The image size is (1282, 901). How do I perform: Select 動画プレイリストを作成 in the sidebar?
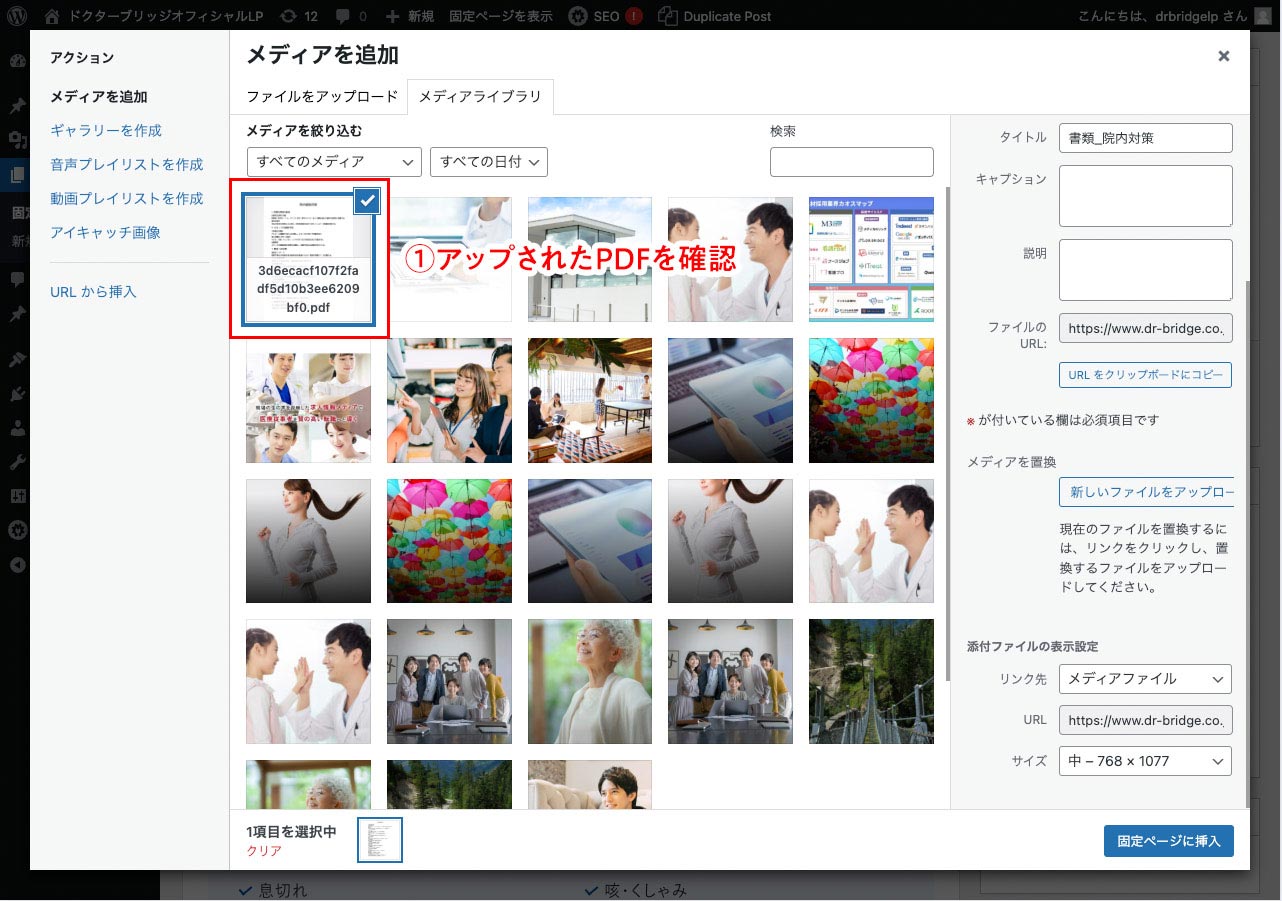(127, 199)
